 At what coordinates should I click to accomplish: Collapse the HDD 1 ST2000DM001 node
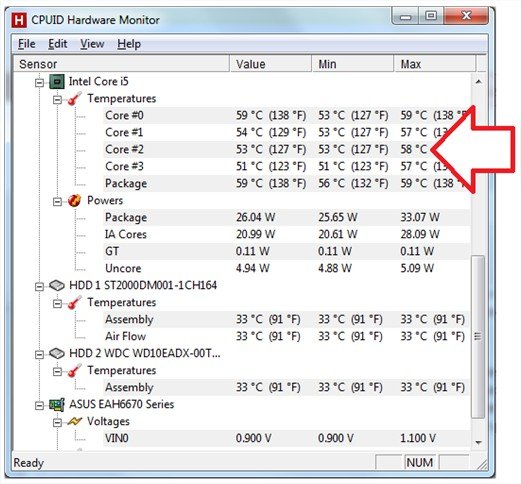(x=39, y=286)
